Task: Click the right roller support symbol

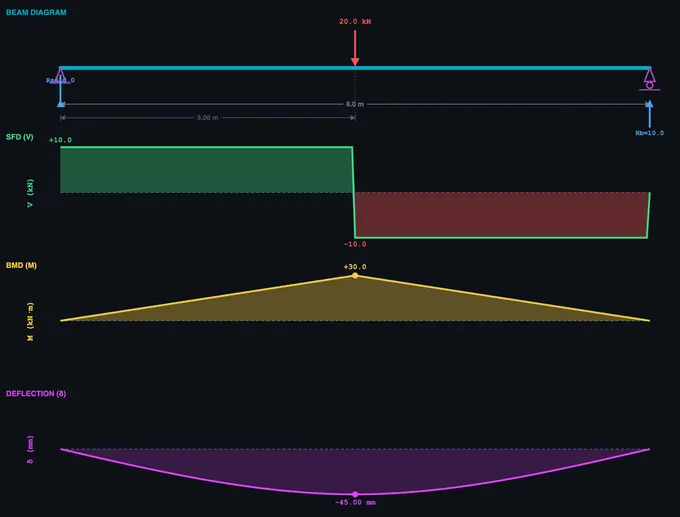Action: click(649, 80)
